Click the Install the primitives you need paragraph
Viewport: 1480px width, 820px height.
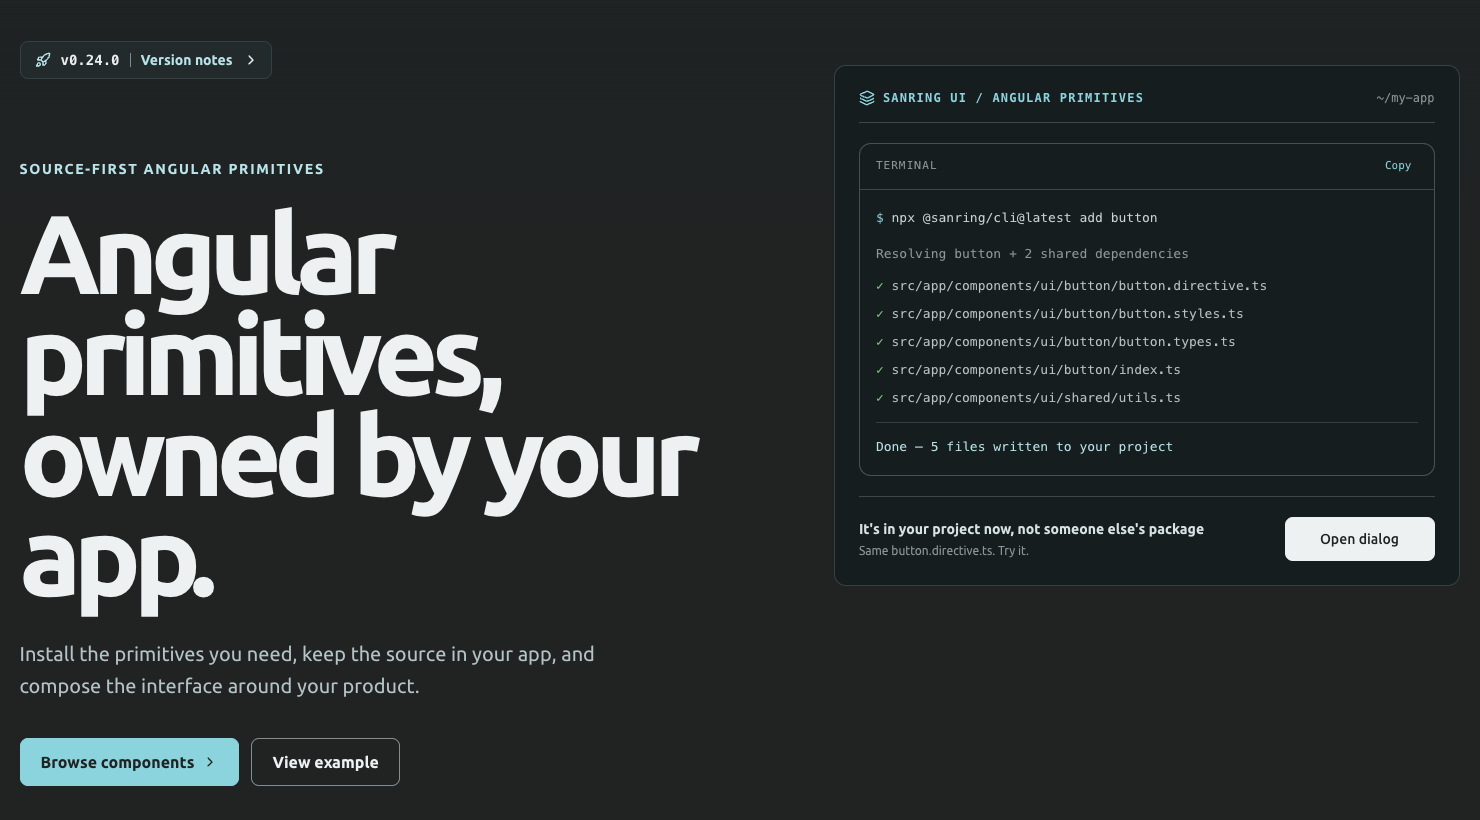307,670
